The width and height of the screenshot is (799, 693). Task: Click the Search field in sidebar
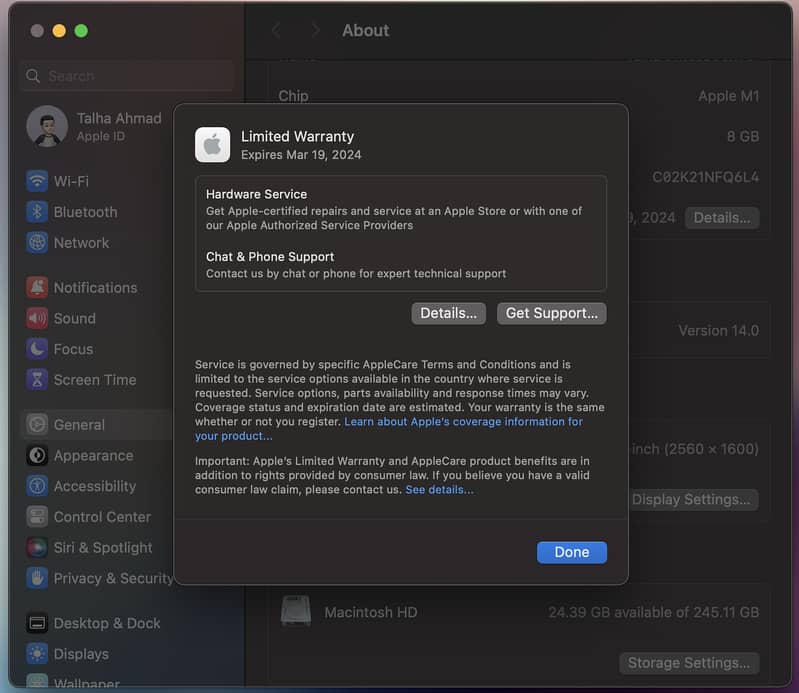click(126, 76)
